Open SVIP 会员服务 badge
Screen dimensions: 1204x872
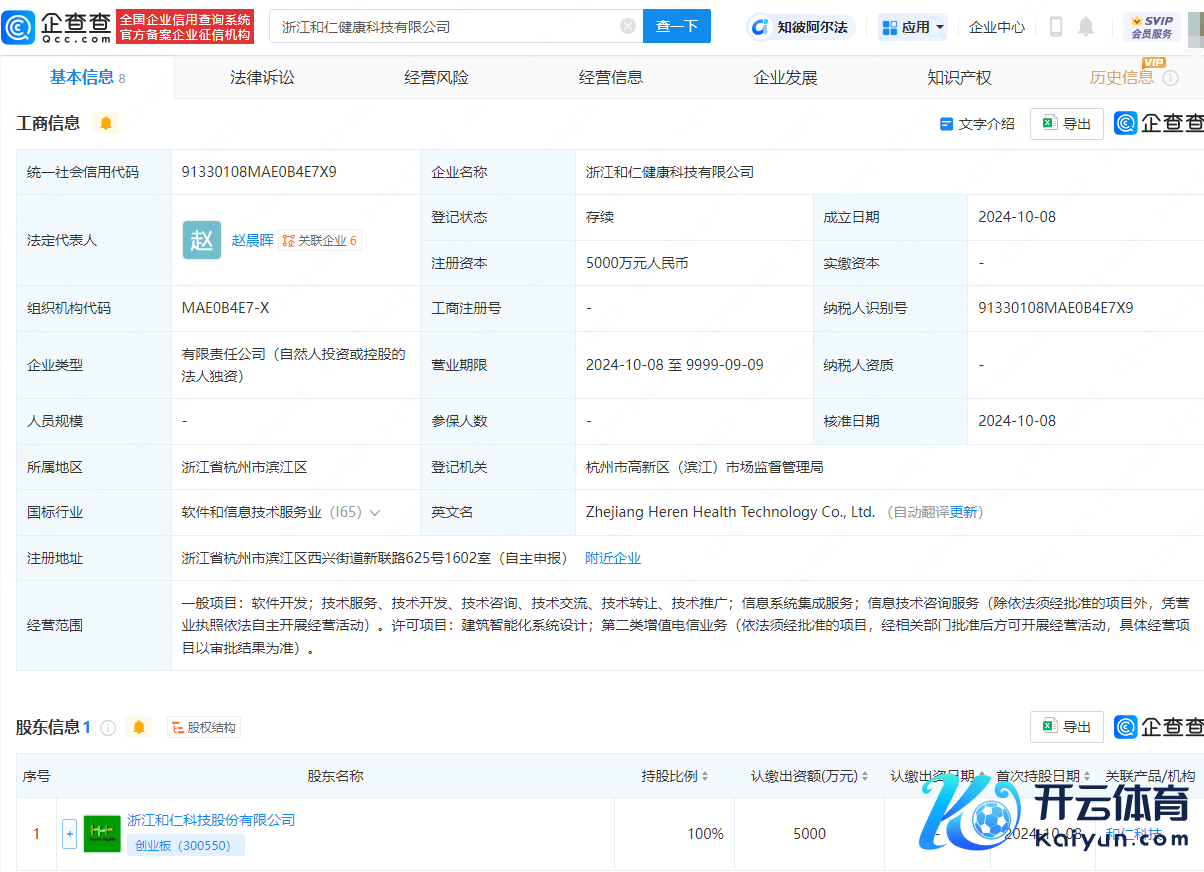pos(1151,27)
